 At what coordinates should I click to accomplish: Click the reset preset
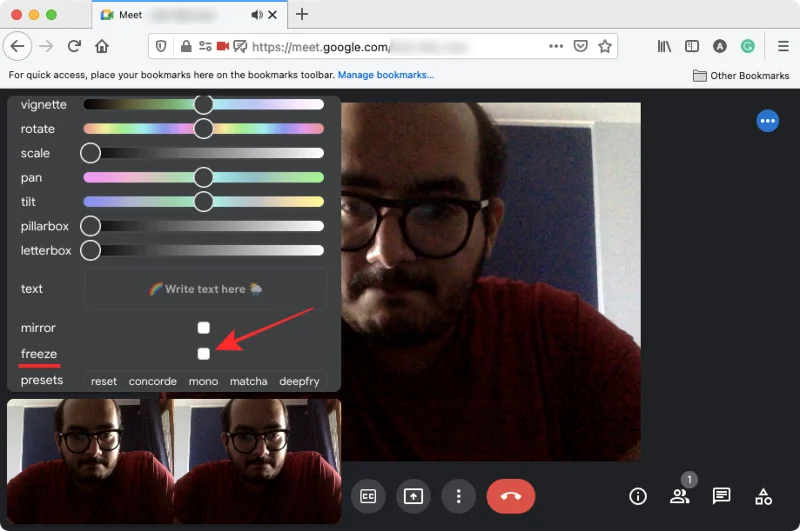[104, 381]
